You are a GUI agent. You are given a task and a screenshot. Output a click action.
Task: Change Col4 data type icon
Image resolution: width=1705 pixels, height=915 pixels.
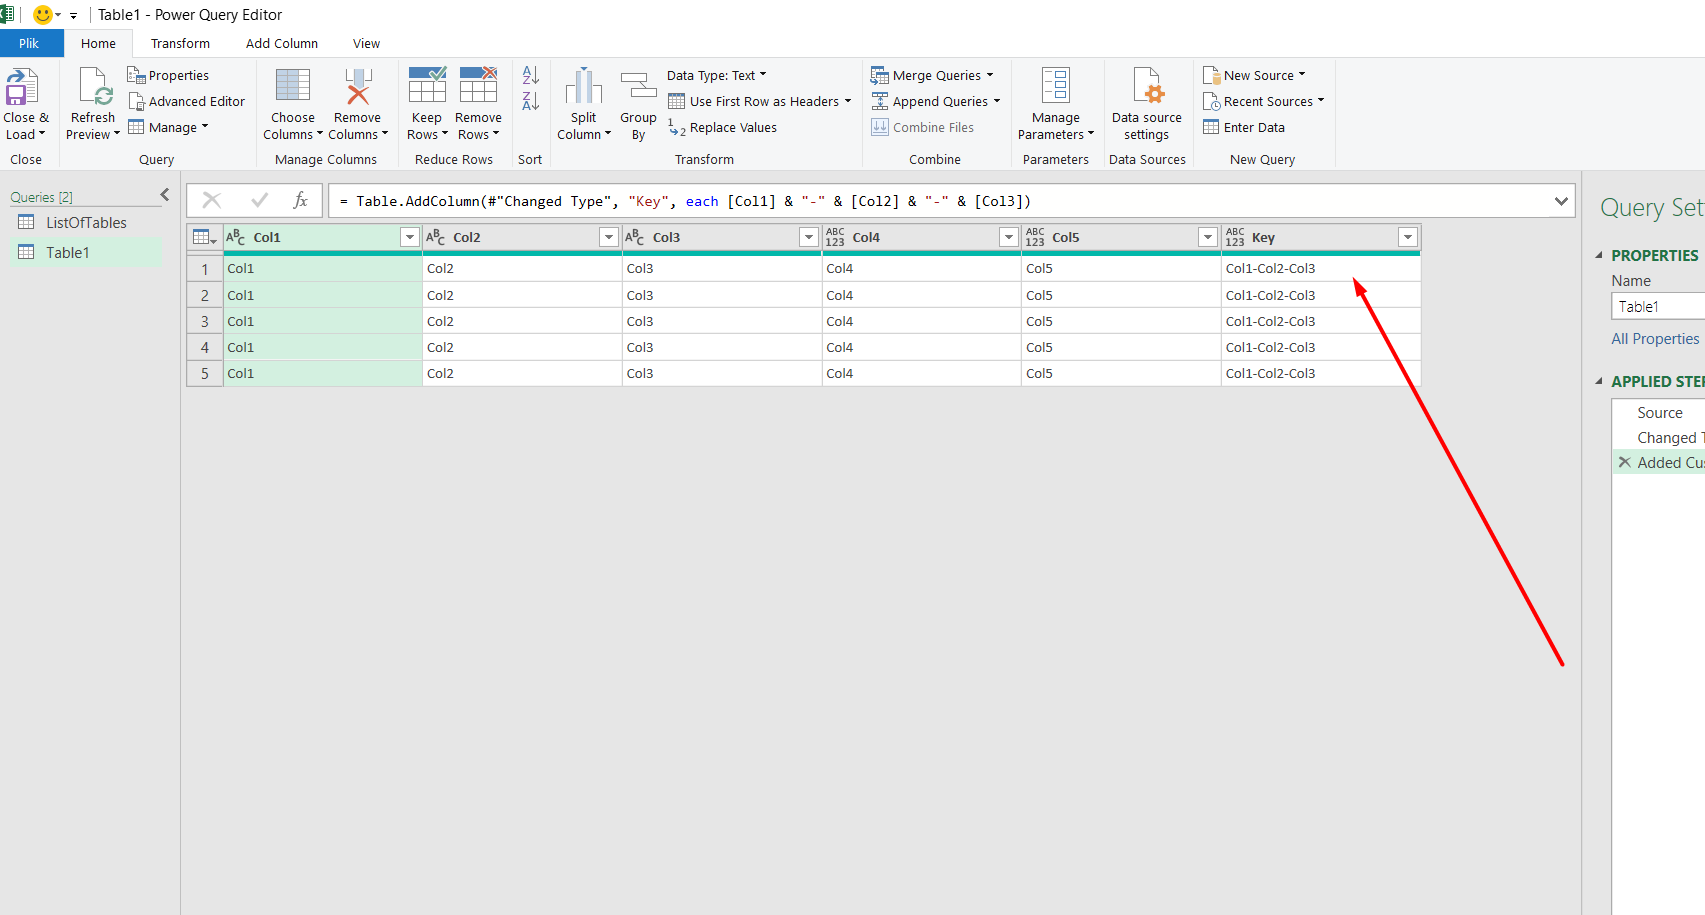click(x=835, y=237)
